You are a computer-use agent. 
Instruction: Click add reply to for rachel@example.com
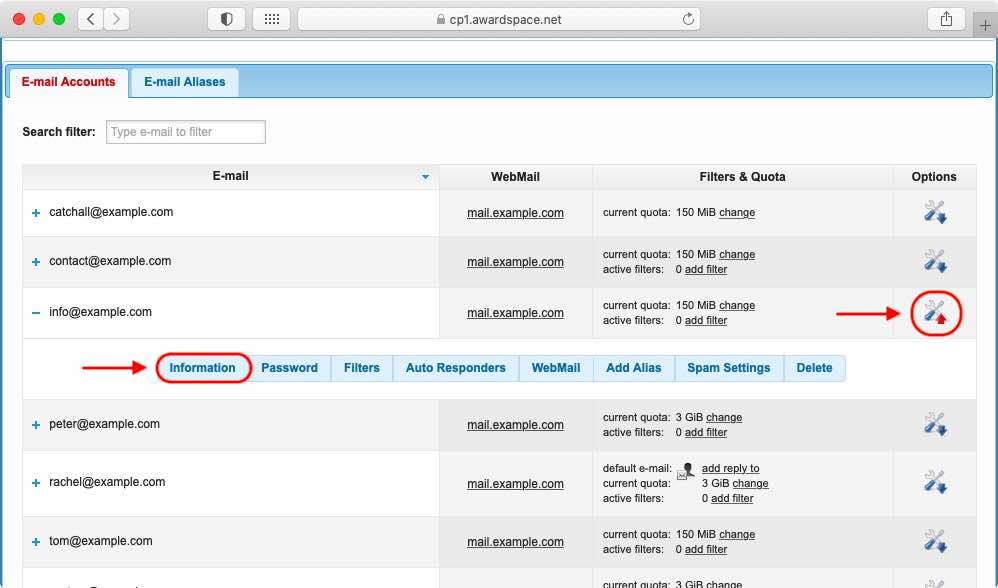730,467
